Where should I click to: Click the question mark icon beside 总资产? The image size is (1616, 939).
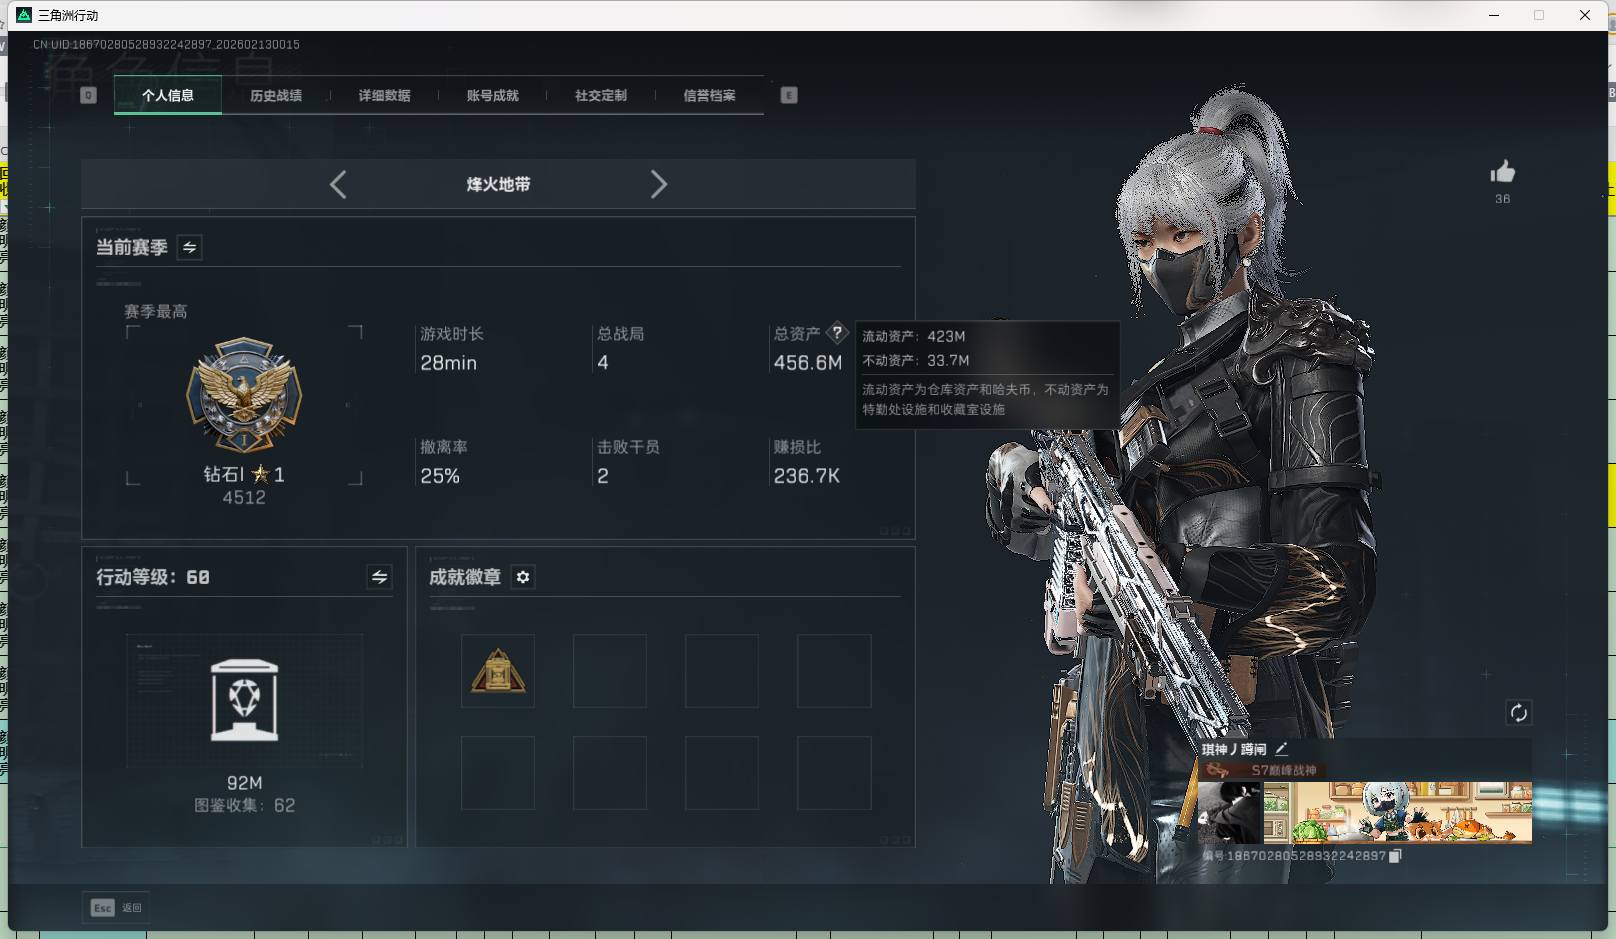coord(837,333)
